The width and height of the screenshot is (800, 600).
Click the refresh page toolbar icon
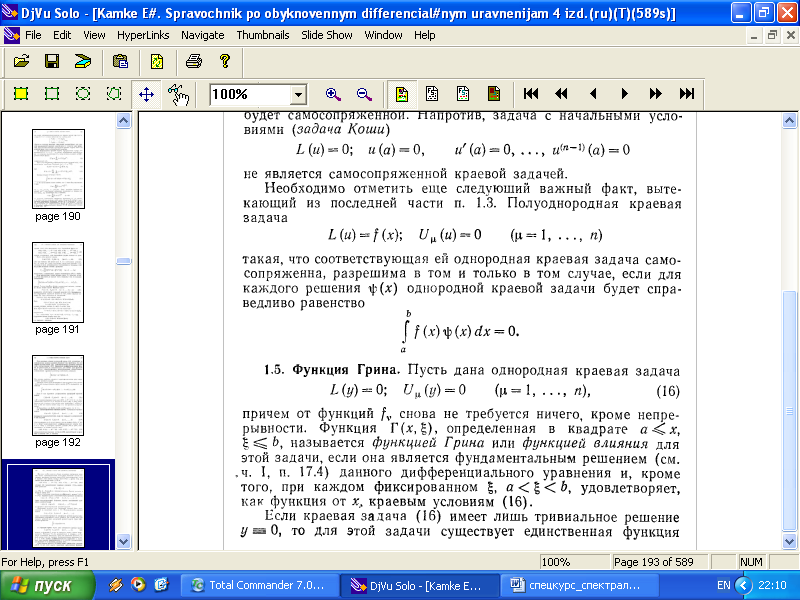pos(157,62)
